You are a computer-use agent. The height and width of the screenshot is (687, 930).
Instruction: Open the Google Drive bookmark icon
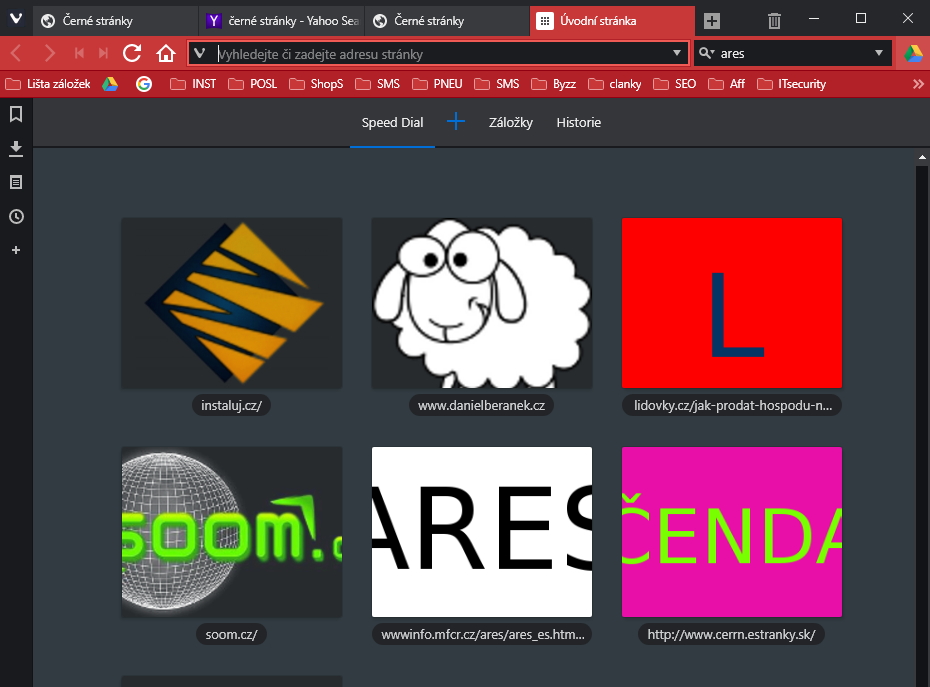[x=110, y=84]
